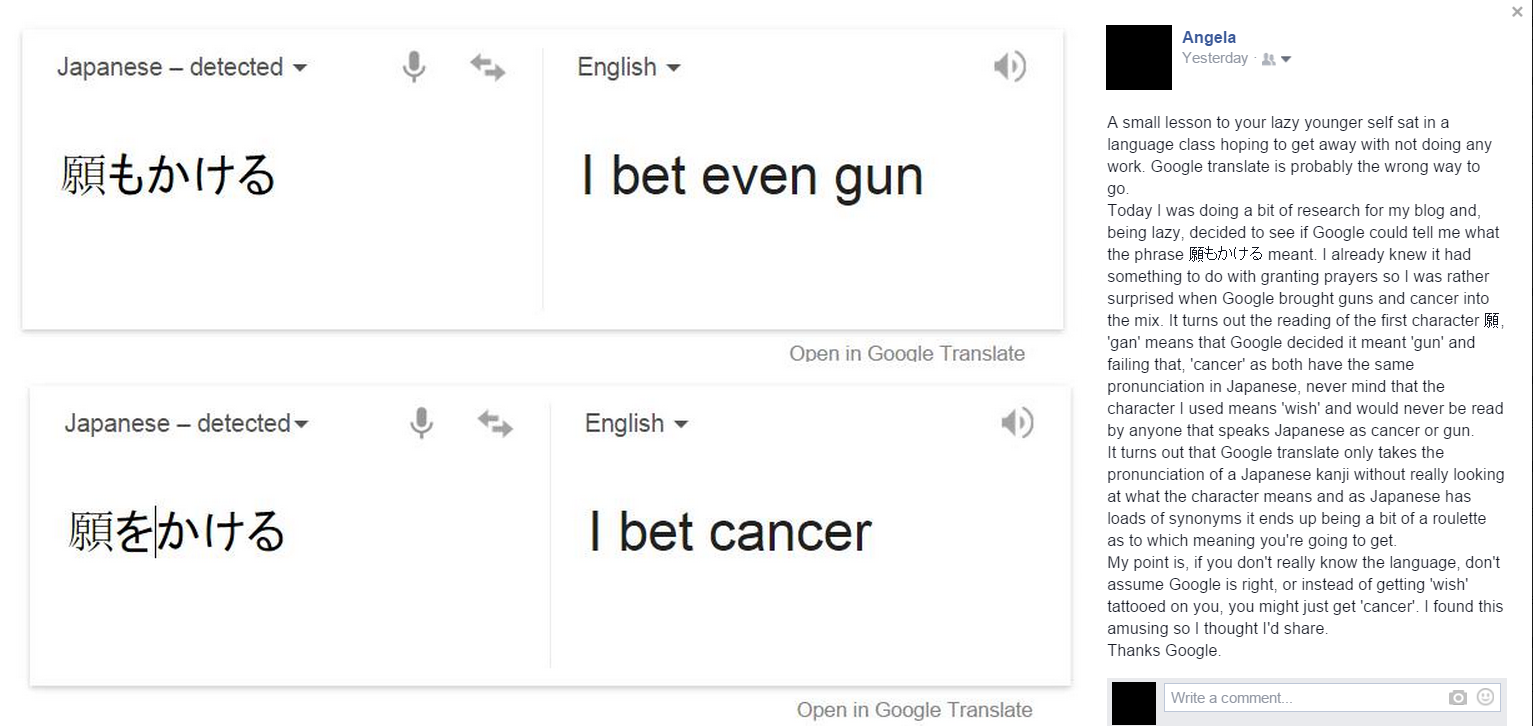Expand top 'Japanese – detected' source language dropdown
Image resolution: width=1533 pixels, height=726 pixels.
coord(182,67)
